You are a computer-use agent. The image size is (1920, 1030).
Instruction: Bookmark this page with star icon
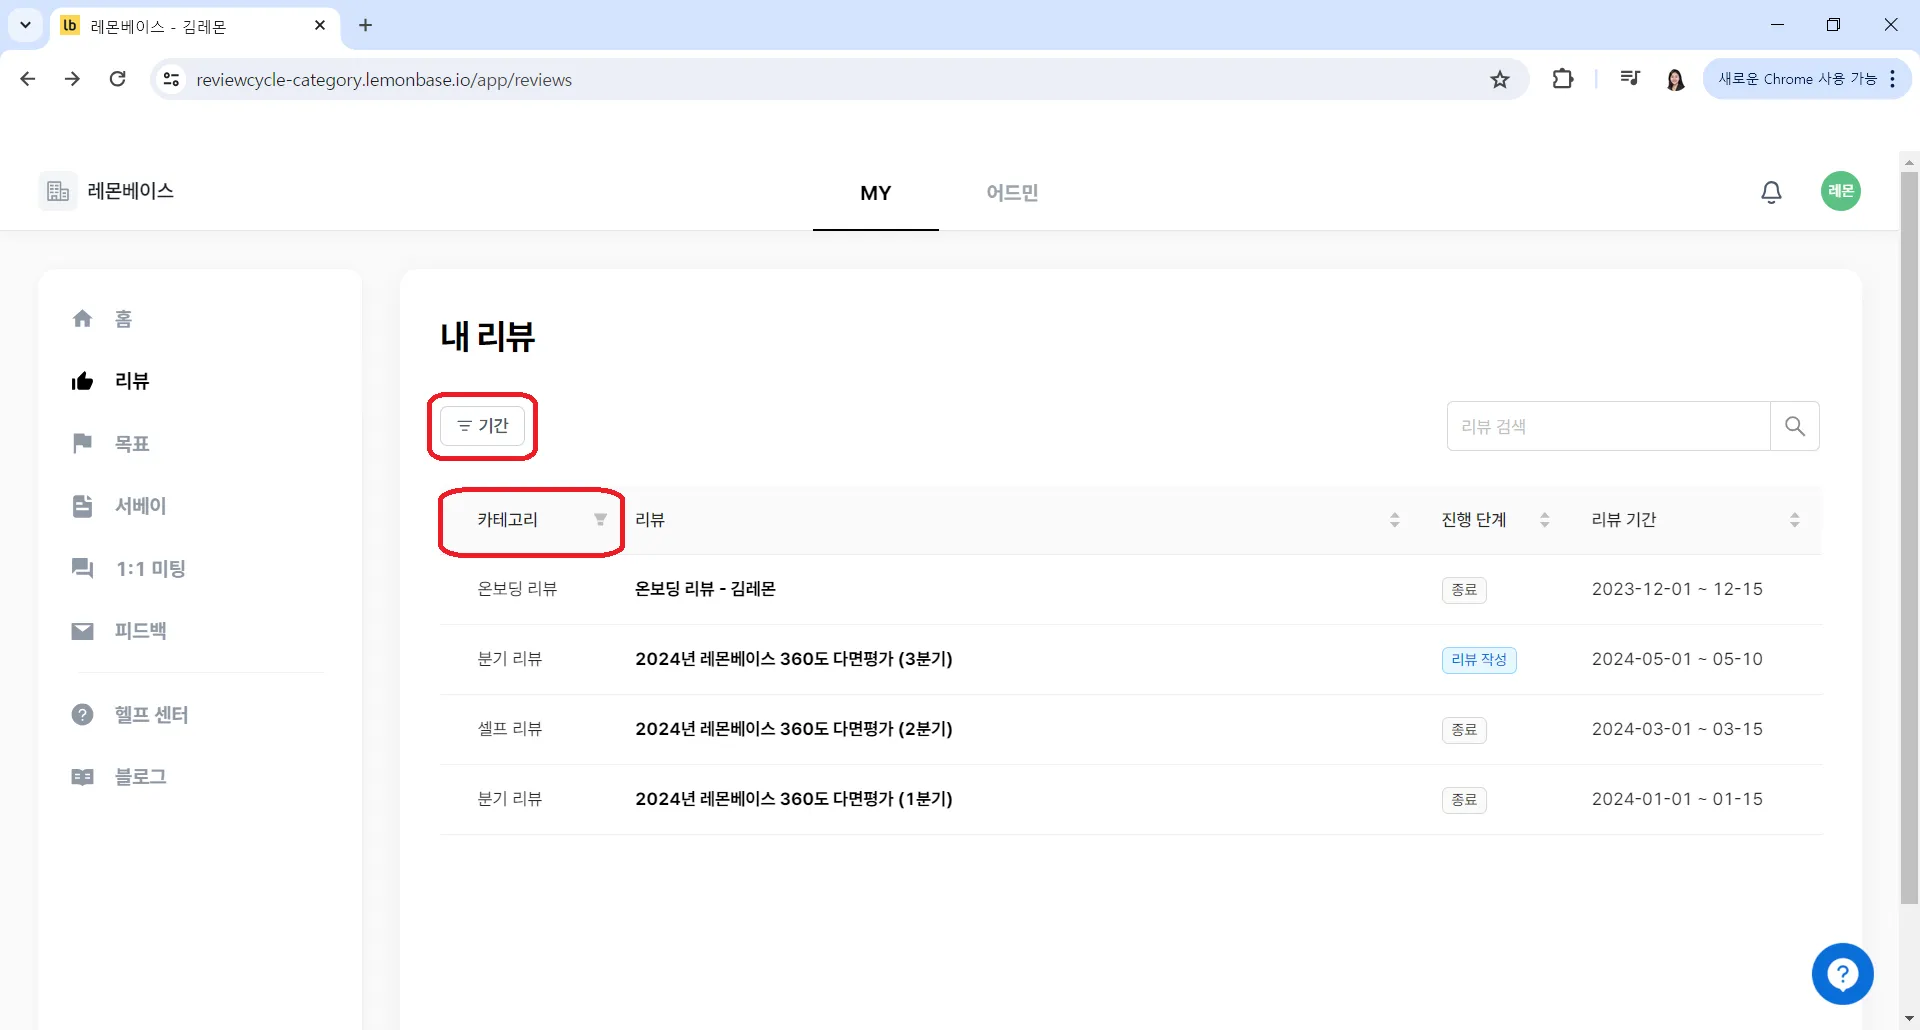coord(1499,79)
